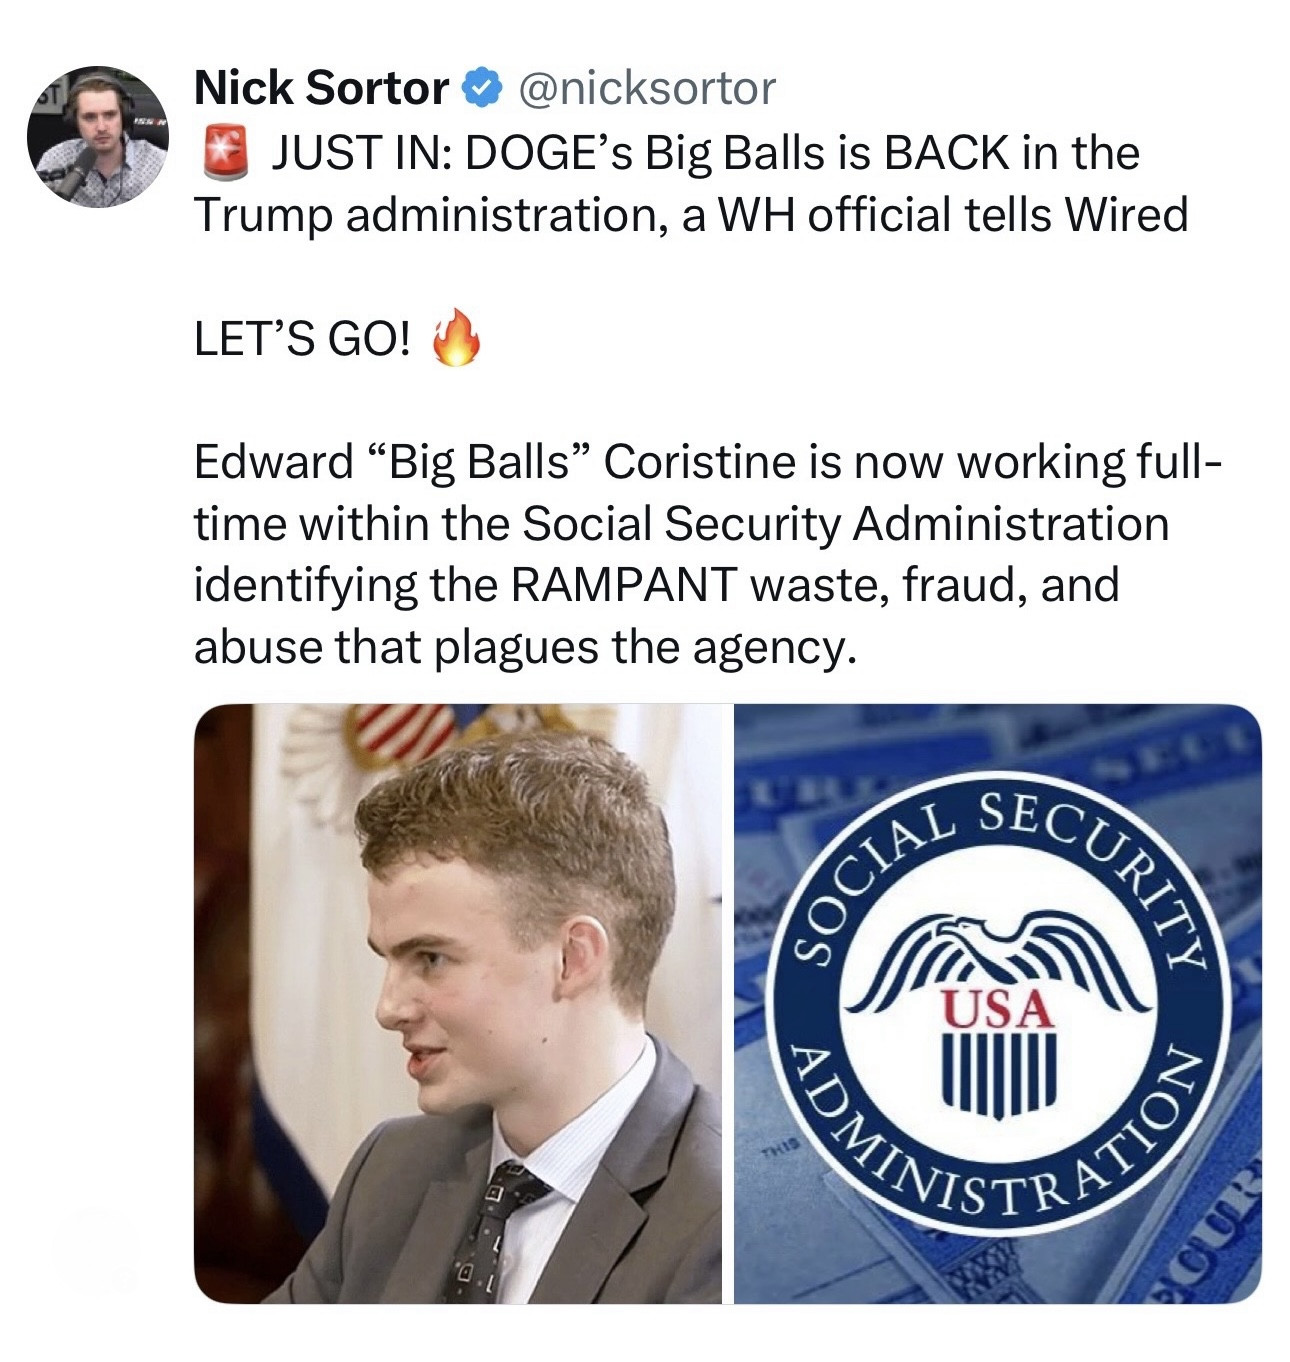The width and height of the screenshot is (1290, 1362).
Task: Open Nick Sortor's profile avatar
Action: click(x=98, y=137)
